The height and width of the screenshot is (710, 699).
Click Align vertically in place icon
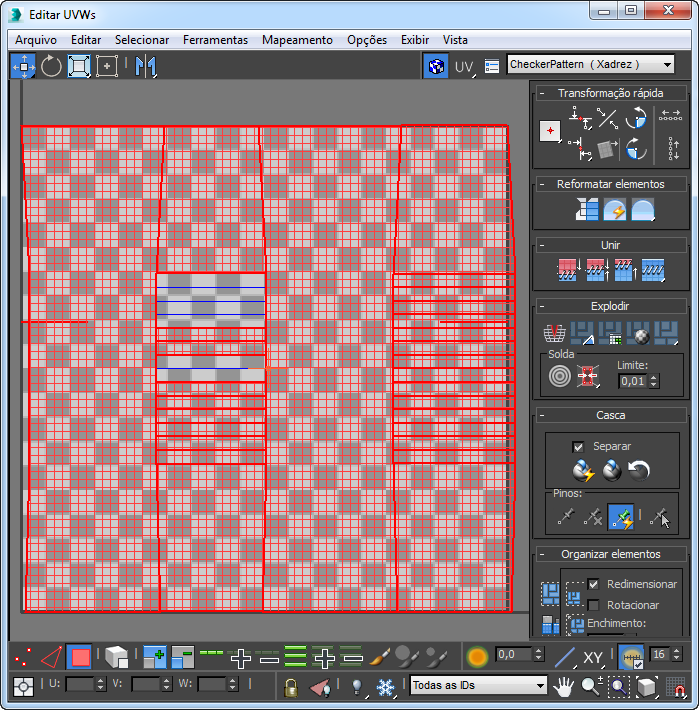click(580, 149)
